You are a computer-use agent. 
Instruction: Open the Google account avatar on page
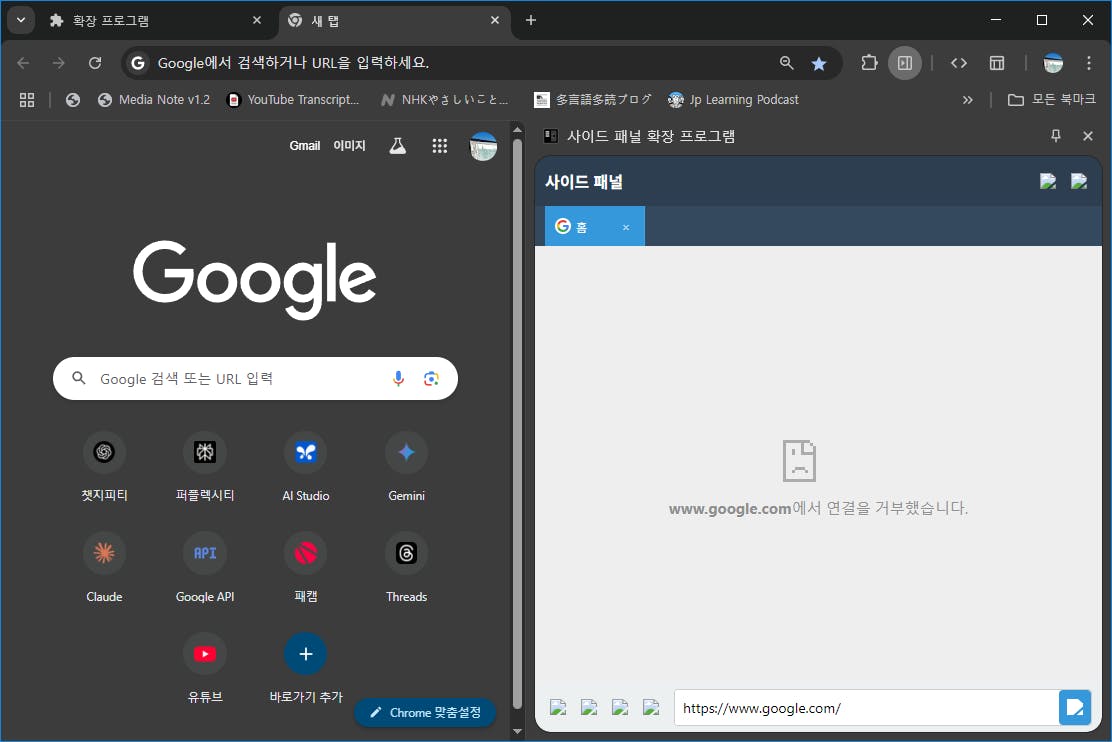483,146
